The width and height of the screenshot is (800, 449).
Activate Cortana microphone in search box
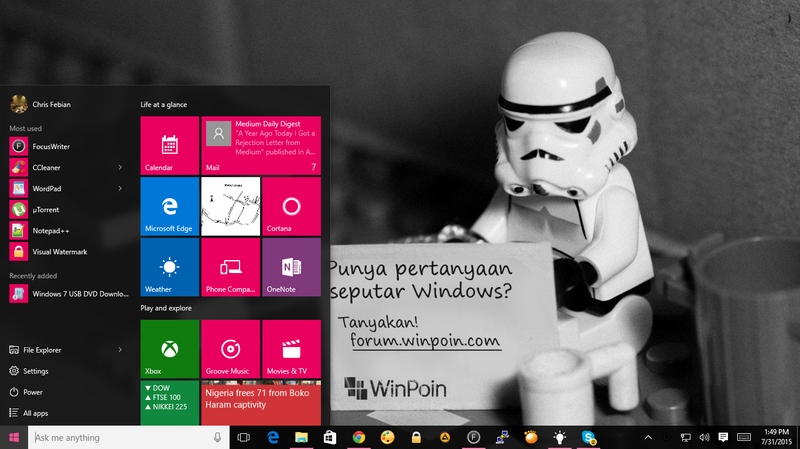[217, 437]
